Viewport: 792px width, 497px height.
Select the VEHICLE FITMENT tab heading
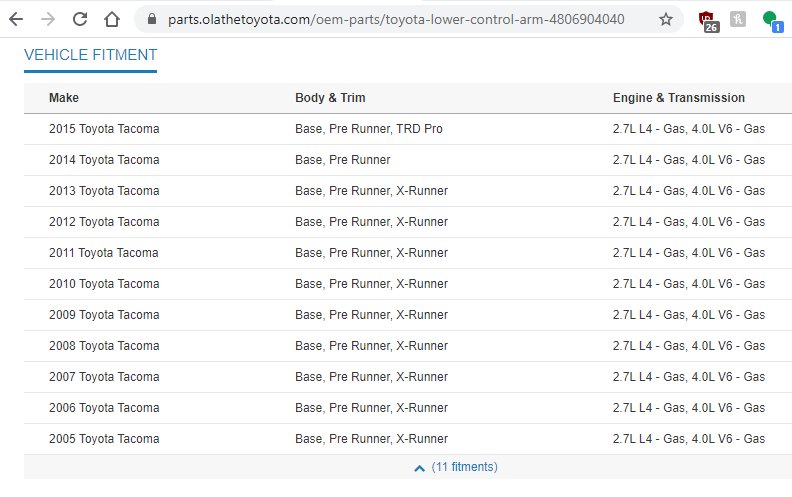90,55
